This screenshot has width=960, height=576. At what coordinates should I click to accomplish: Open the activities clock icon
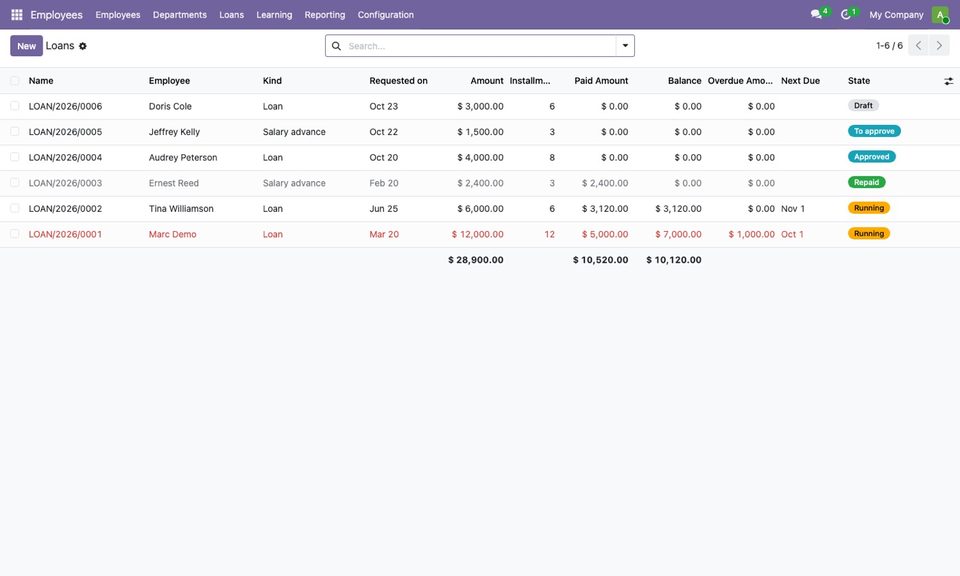pos(846,14)
